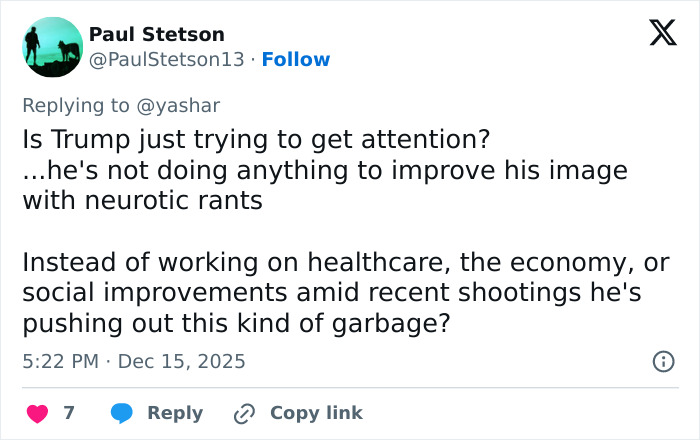Open the info circle icon
The height and width of the screenshot is (440, 700).
click(662, 362)
